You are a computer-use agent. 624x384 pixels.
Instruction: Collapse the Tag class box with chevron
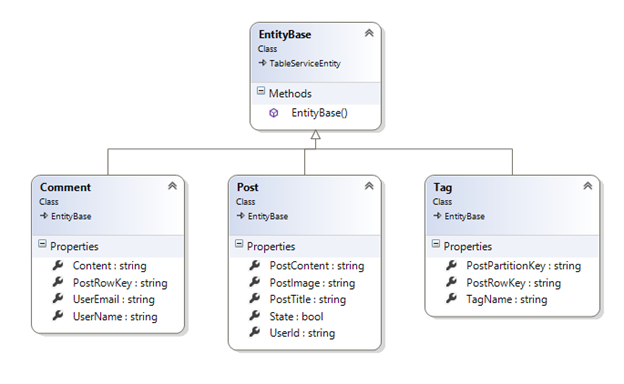pos(587,186)
